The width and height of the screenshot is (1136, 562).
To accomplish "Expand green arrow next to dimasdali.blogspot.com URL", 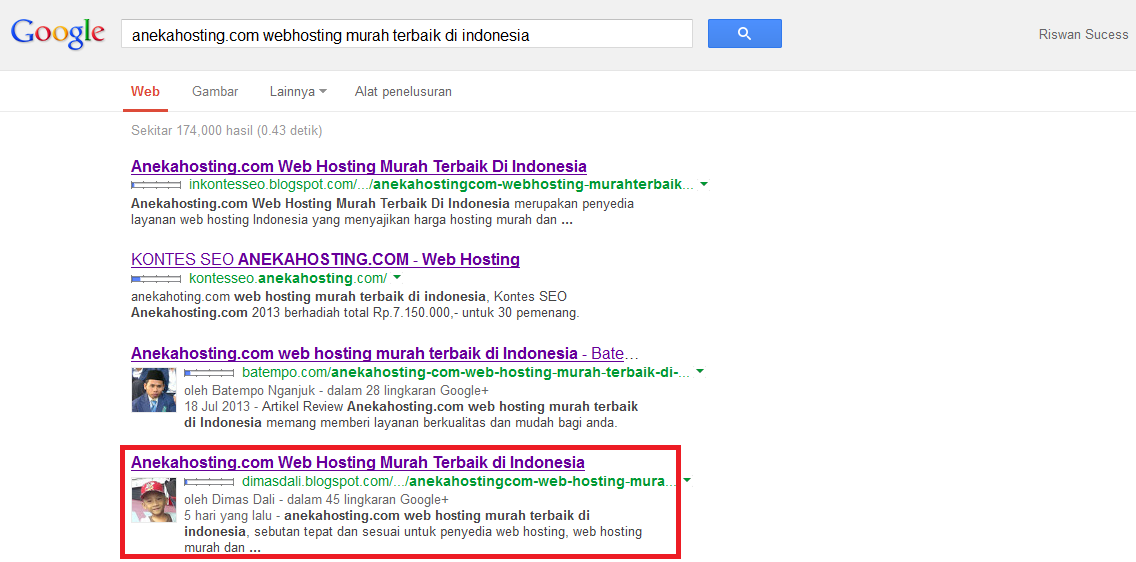I will [x=687, y=480].
